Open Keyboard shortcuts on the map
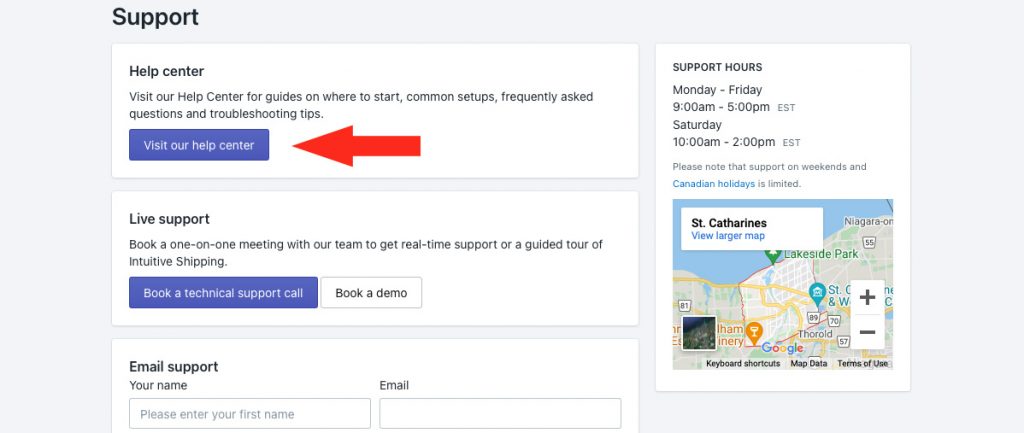 tap(743, 364)
